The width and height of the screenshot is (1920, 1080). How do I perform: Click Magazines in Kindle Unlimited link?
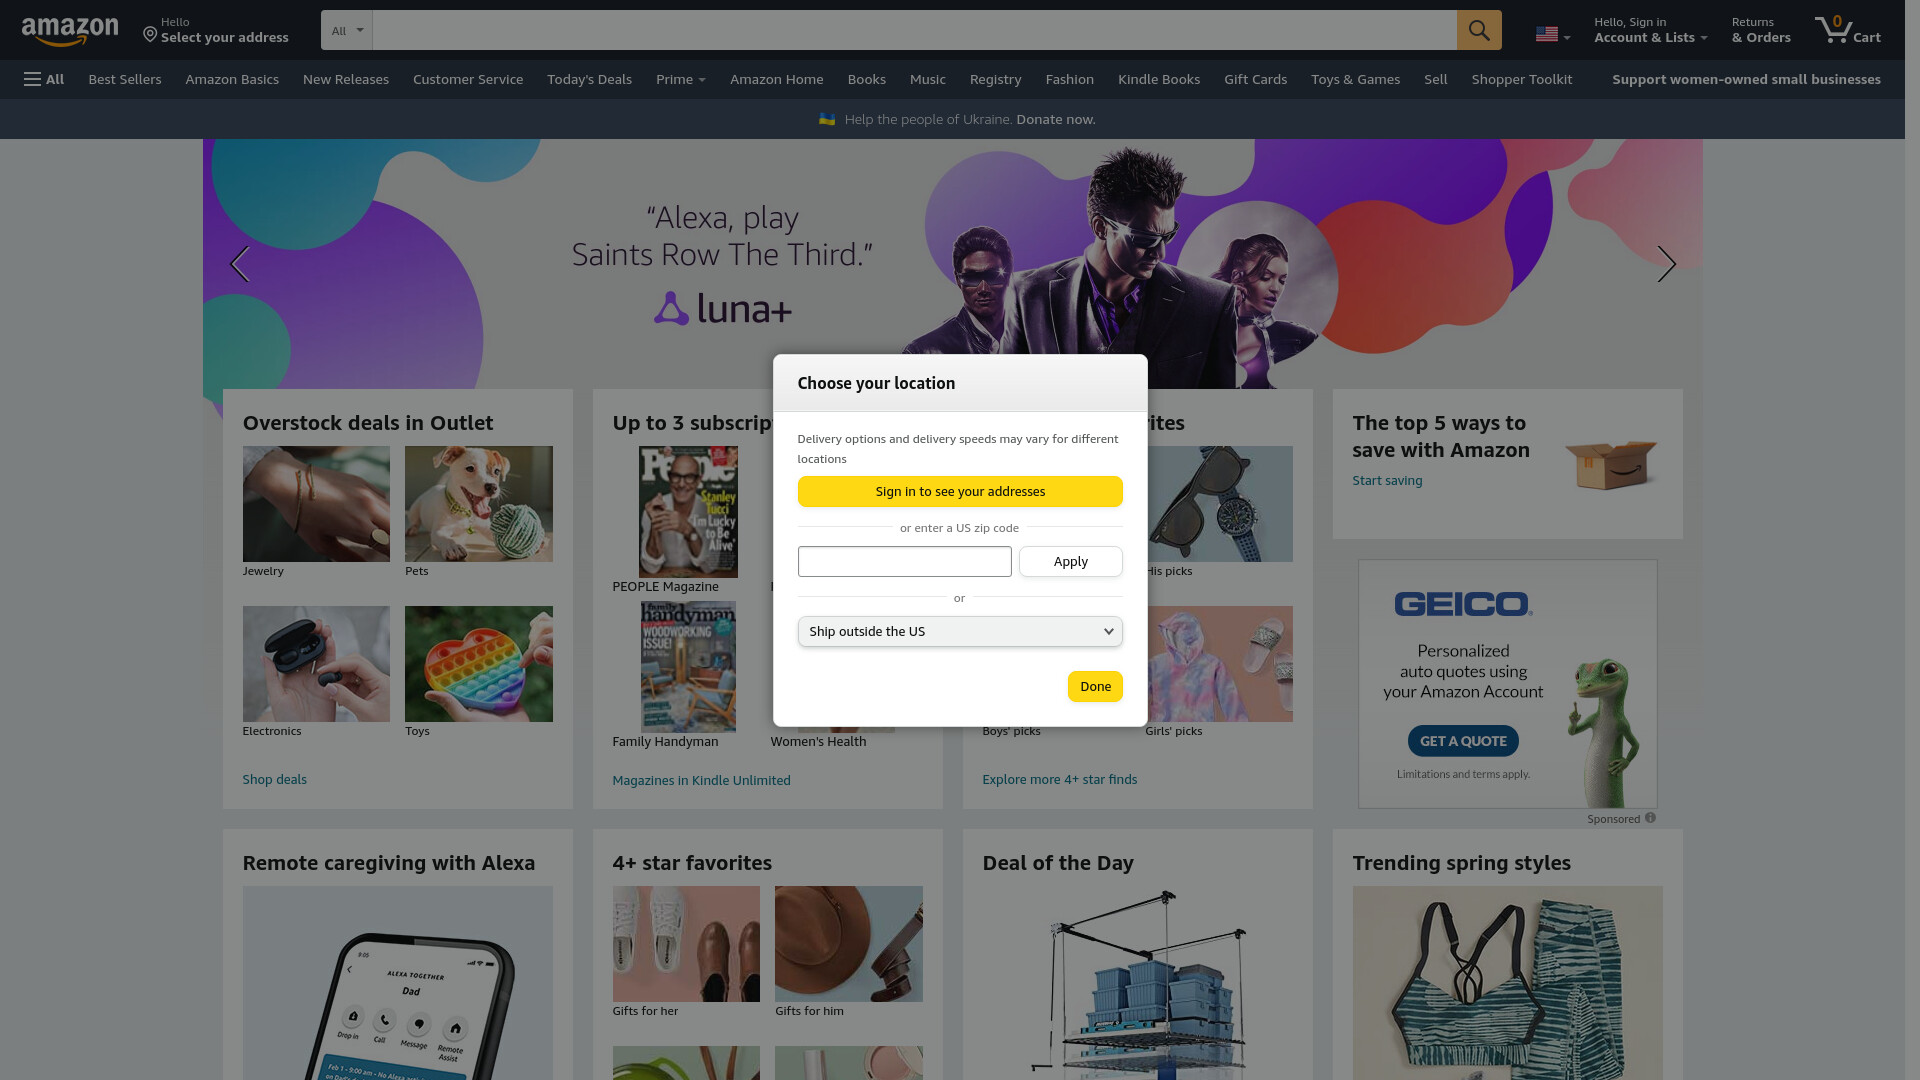[x=701, y=780]
